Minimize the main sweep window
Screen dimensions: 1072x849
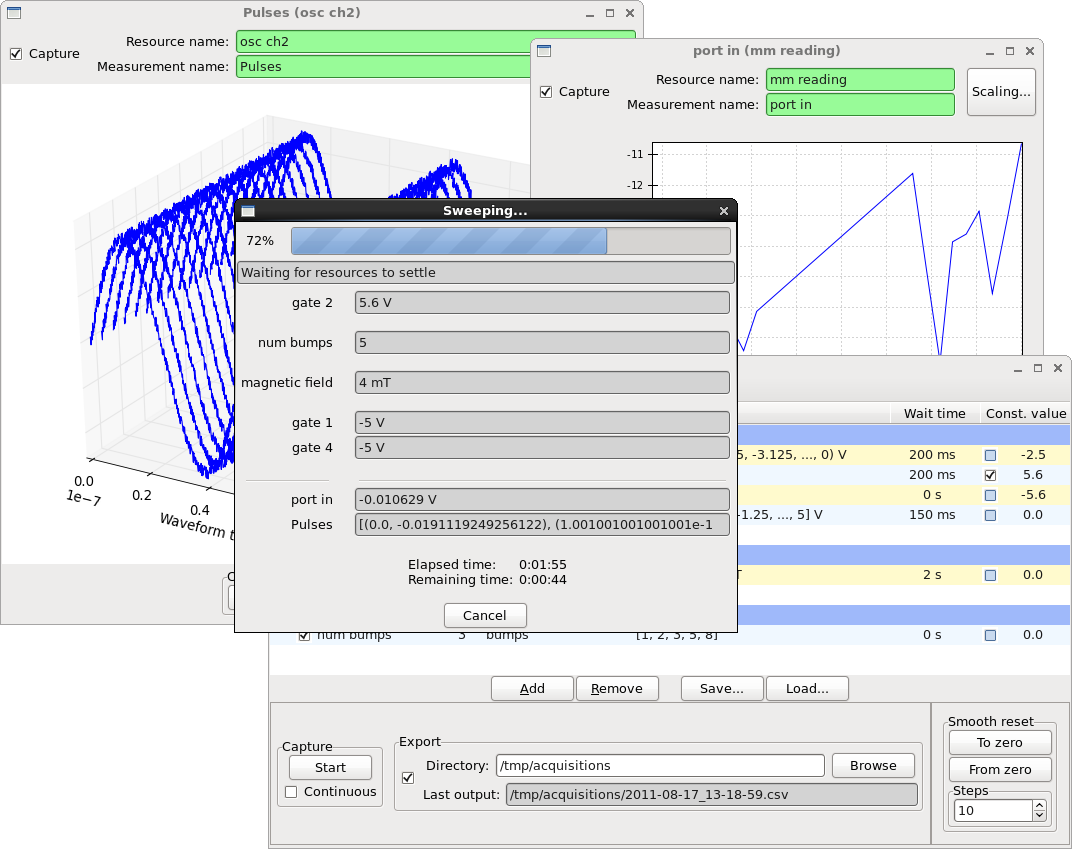tap(1018, 368)
